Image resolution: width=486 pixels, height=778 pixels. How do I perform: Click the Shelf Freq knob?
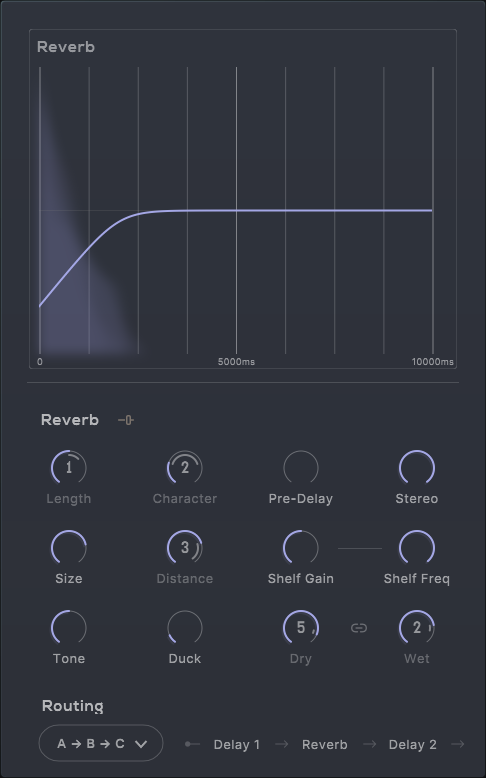point(417,547)
